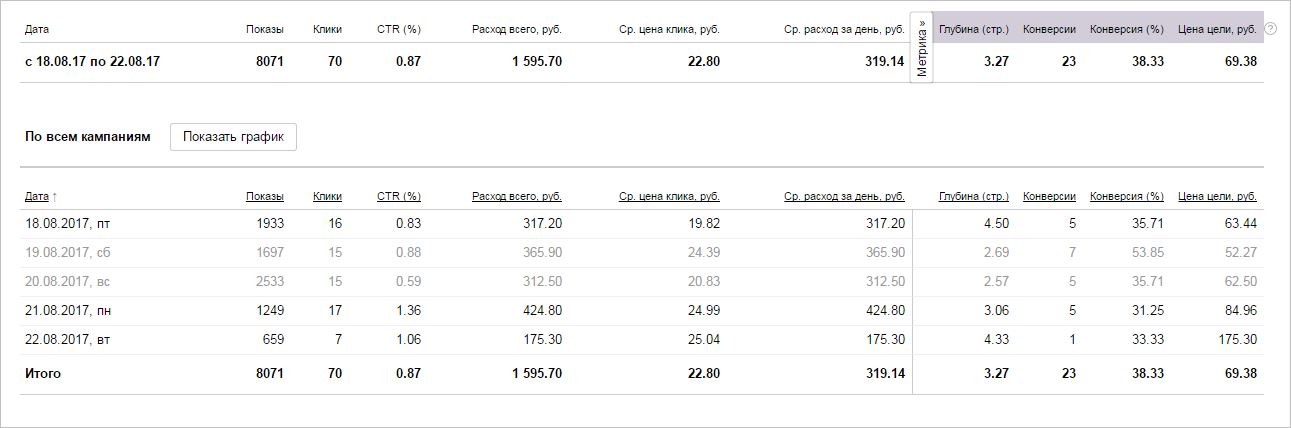The image size is (1291, 428).
Task: Sort by Конверсия (%) column header
Action: click(x=1126, y=197)
